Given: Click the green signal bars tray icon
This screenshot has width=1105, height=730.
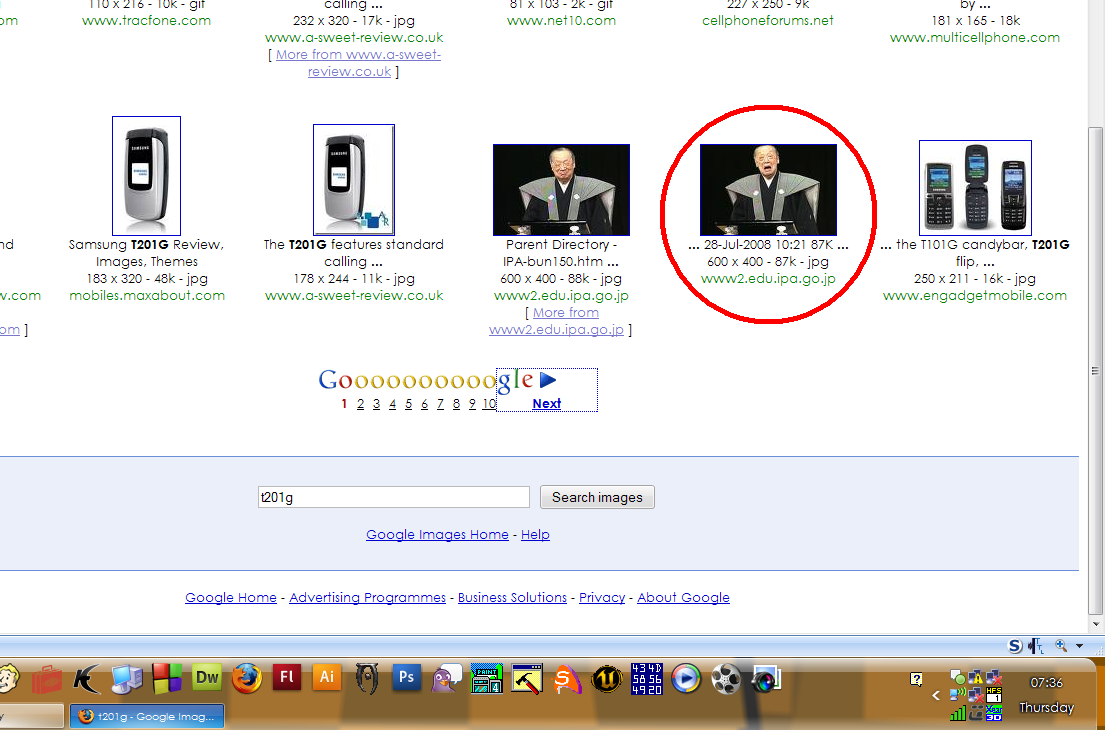Looking at the screenshot, I should point(958,712).
